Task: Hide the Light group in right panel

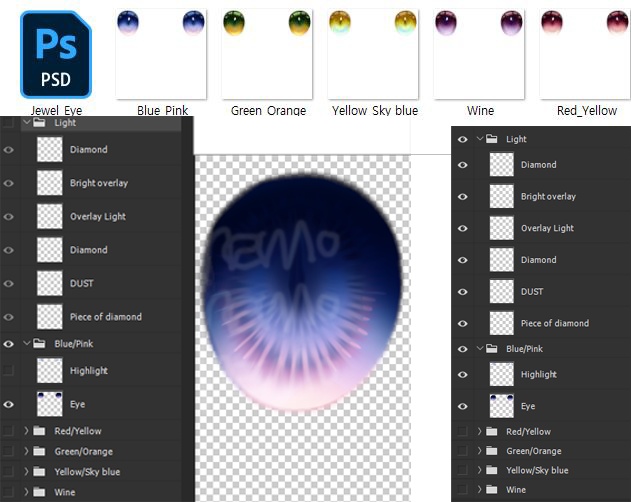Action: pos(463,139)
